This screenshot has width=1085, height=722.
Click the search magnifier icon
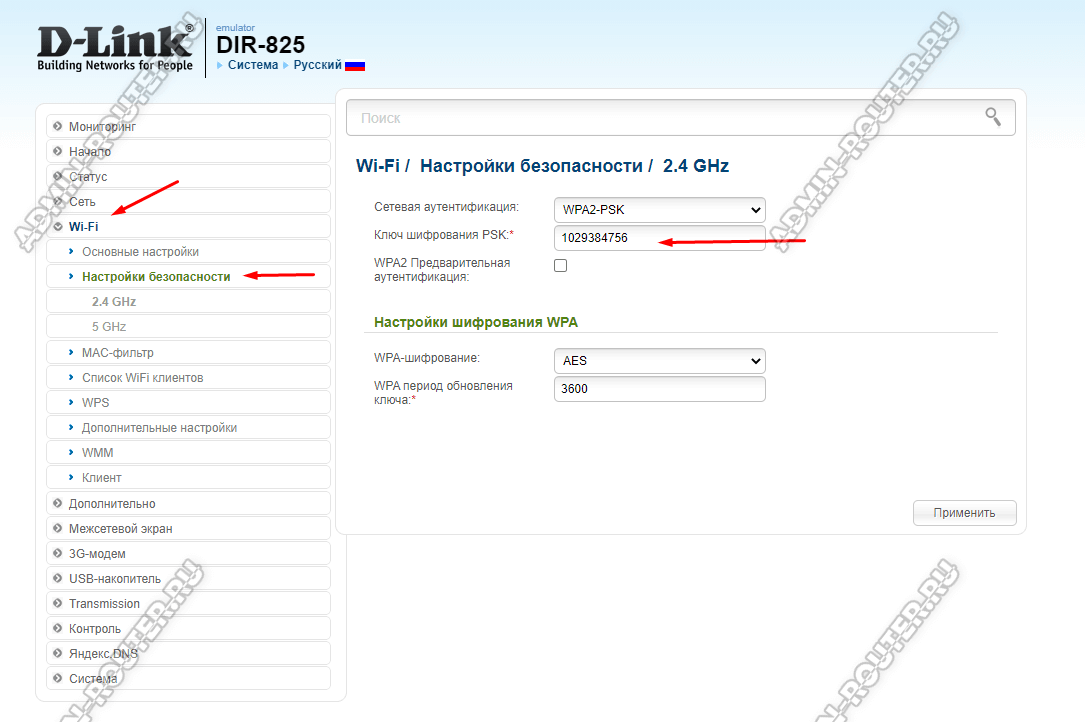pyautogui.click(x=992, y=117)
